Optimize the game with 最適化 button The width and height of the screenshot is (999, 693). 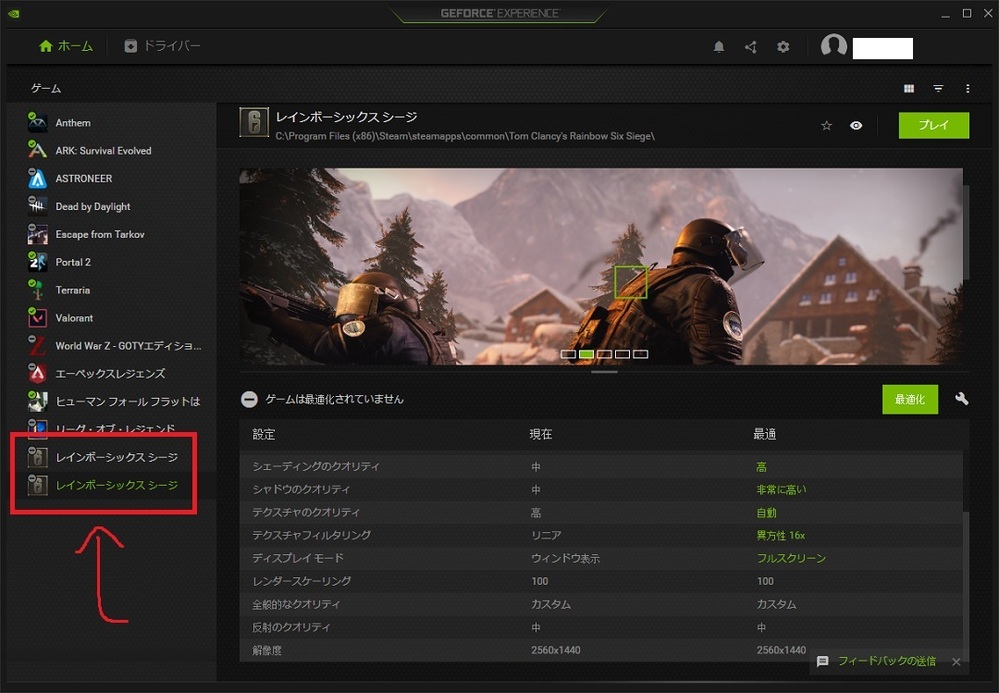(x=910, y=399)
